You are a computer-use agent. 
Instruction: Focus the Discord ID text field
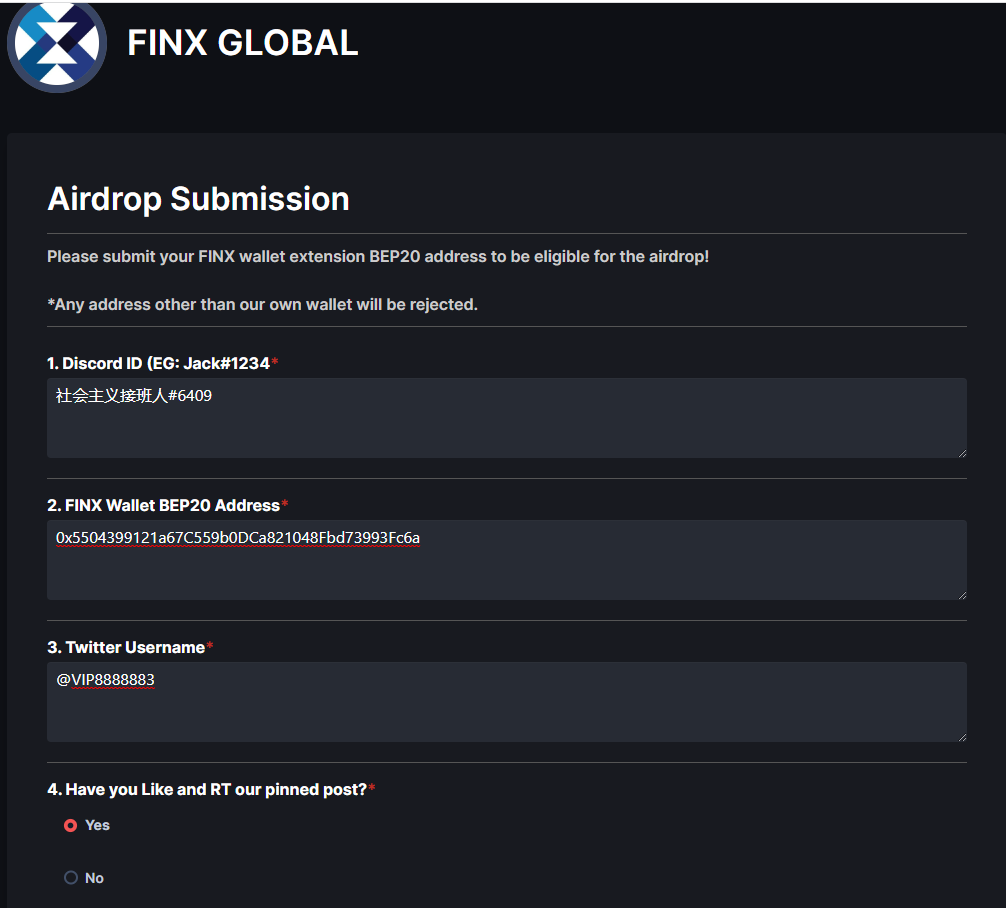506,418
